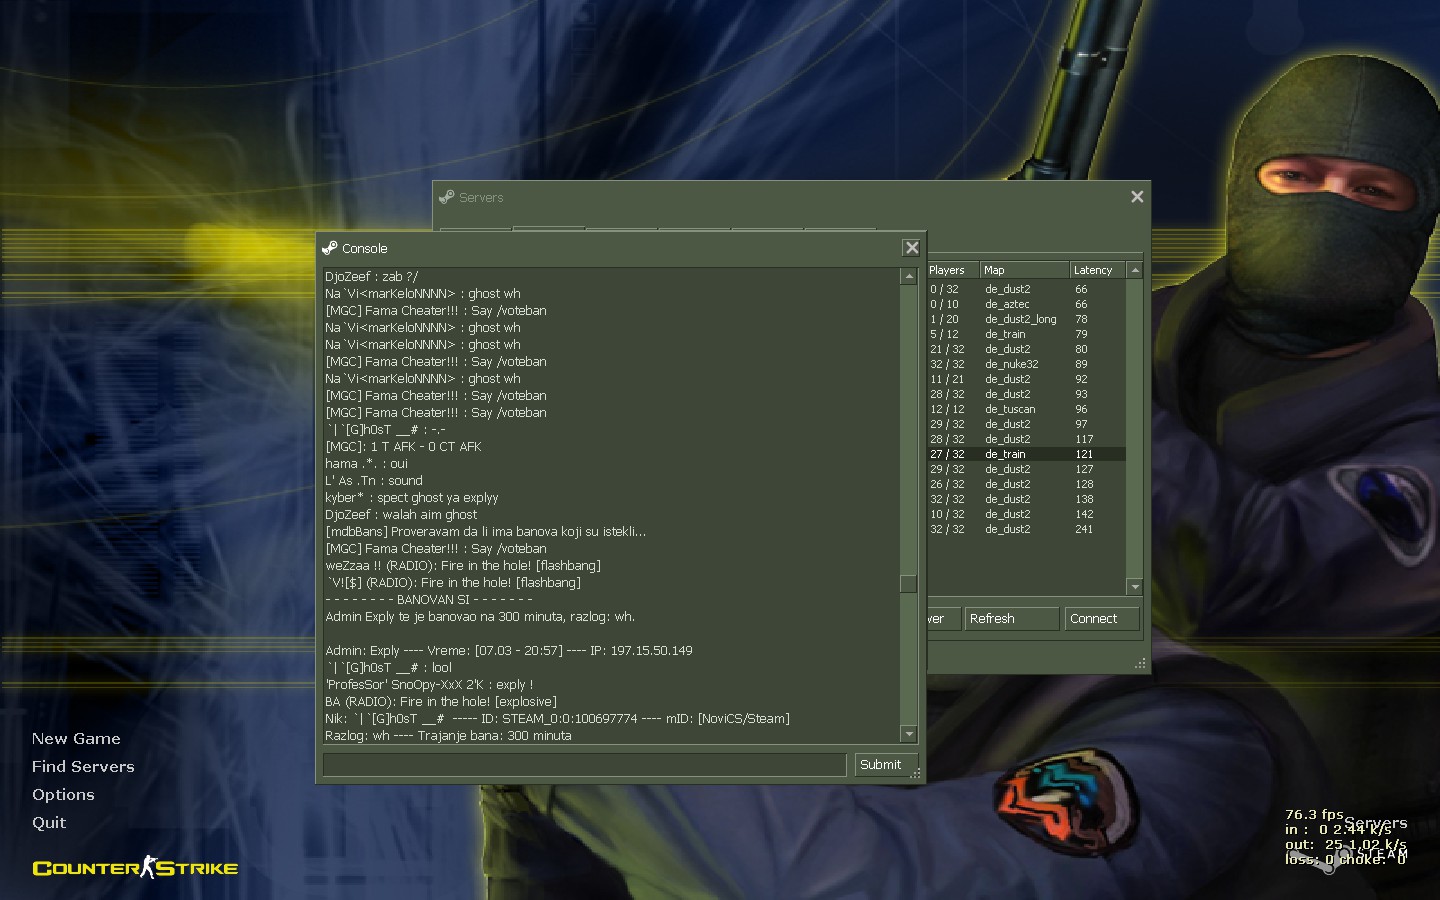Select the server row with latency 142

[x=1026, y=514]
